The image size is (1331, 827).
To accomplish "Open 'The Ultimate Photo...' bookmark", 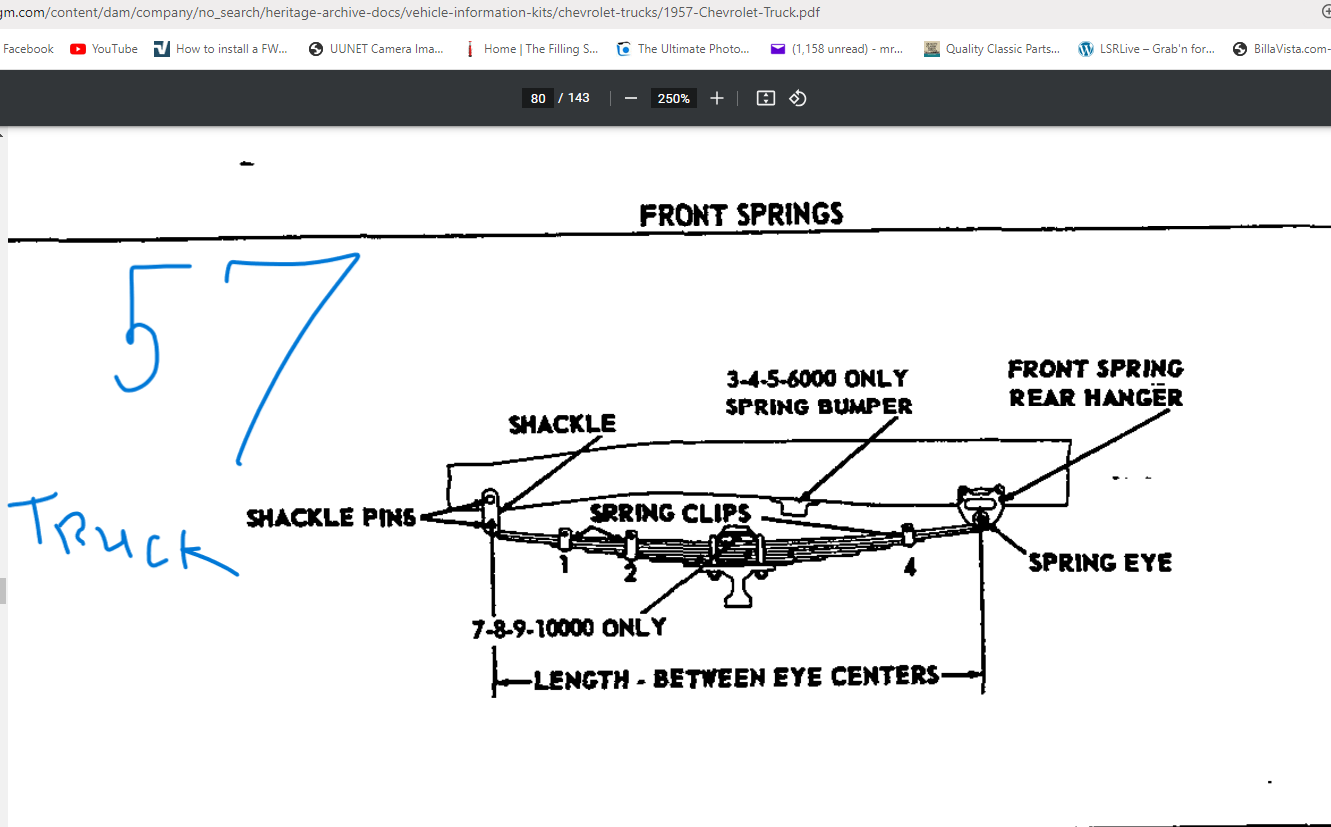I will (683, 49).
